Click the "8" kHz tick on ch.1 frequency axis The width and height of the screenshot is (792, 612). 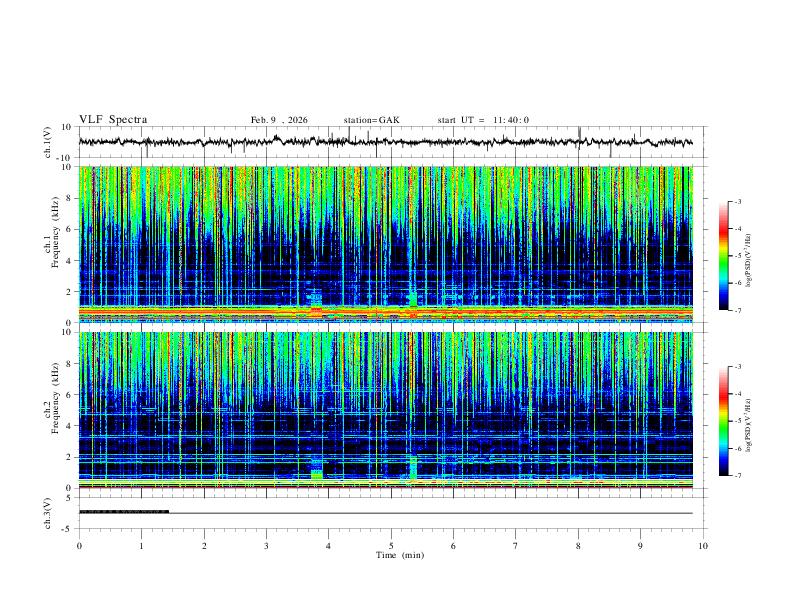click(x=69, y=198)
